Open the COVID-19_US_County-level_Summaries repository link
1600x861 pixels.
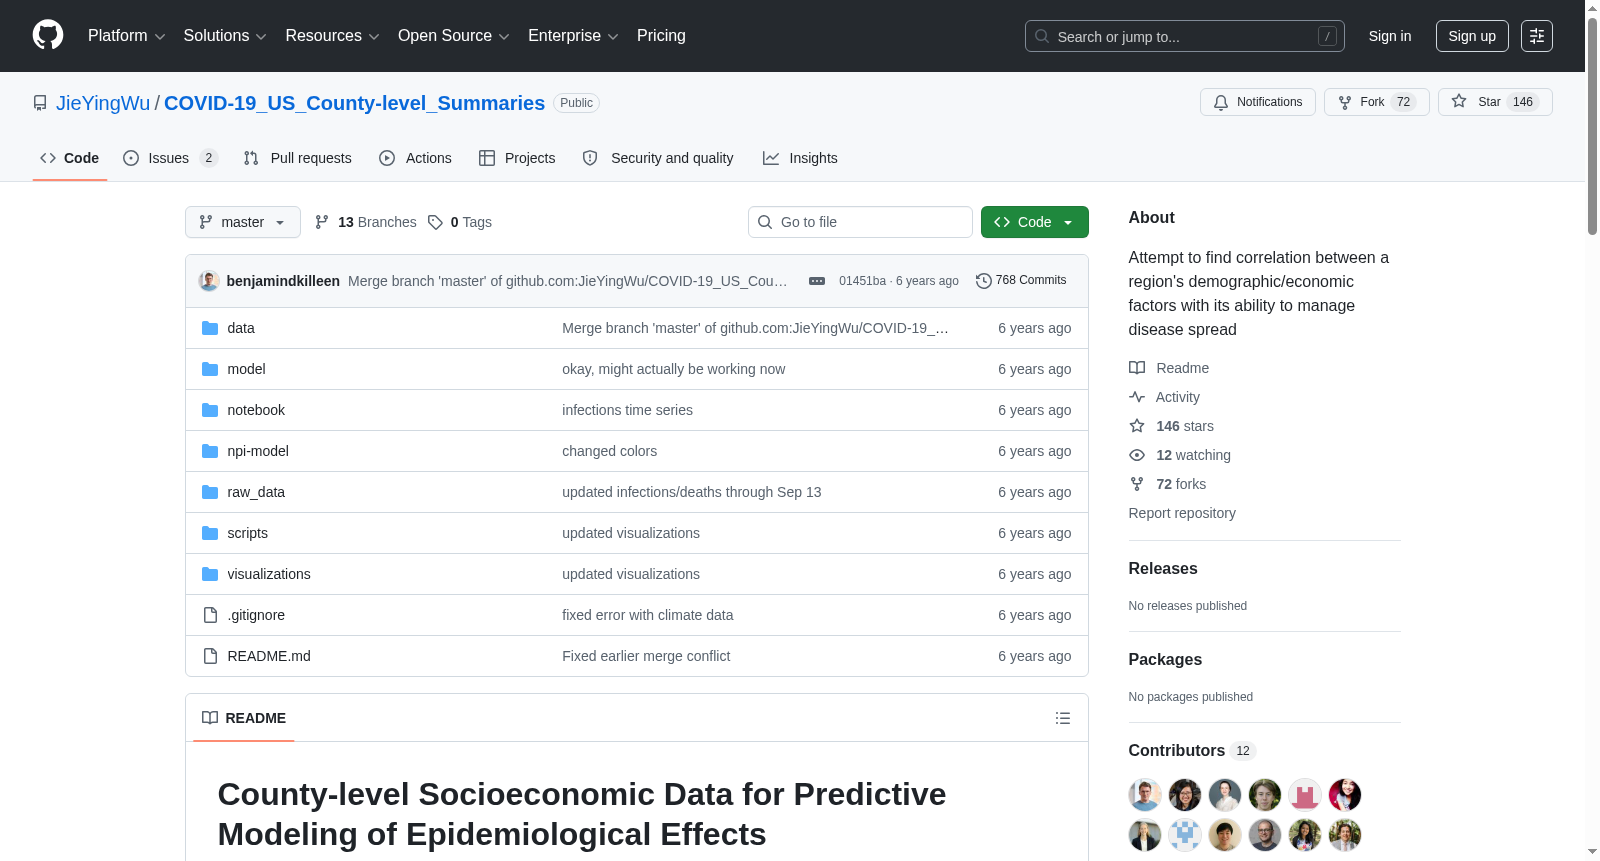[354, 103]
